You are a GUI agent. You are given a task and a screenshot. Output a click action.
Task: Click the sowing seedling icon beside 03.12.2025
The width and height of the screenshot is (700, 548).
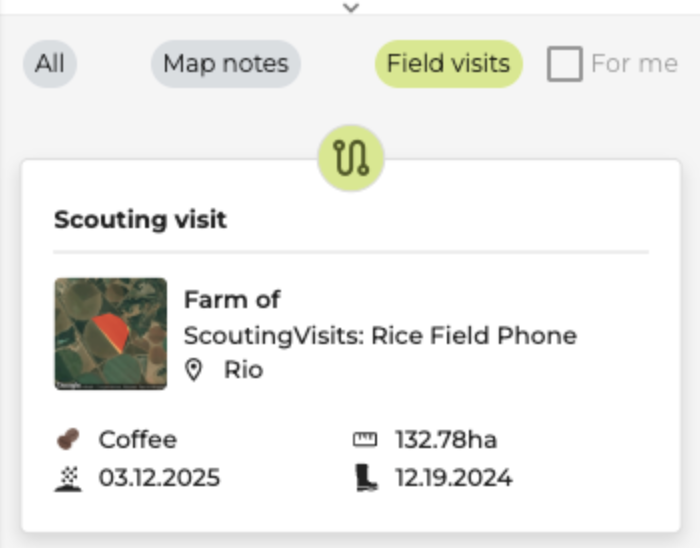[x=68, y=478]
